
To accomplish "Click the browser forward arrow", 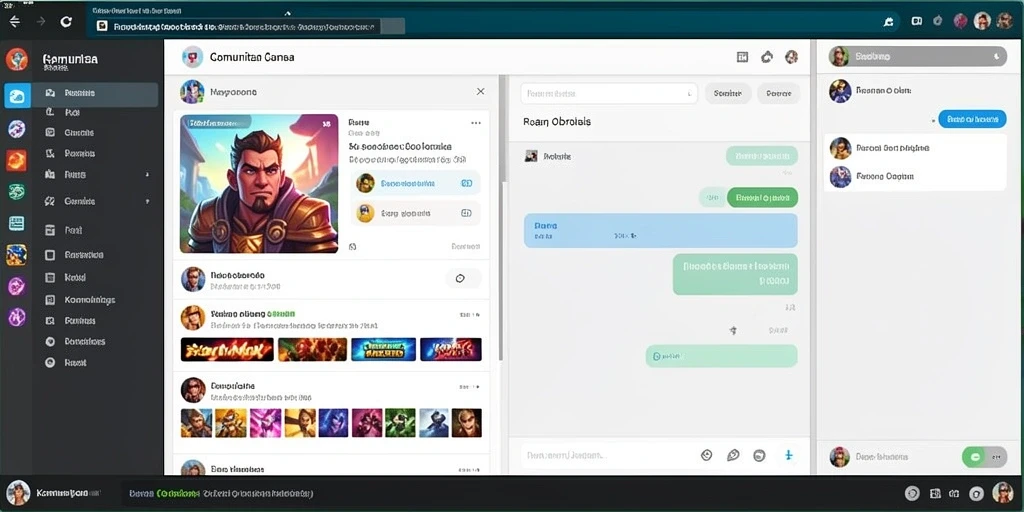I will (41, 22).
